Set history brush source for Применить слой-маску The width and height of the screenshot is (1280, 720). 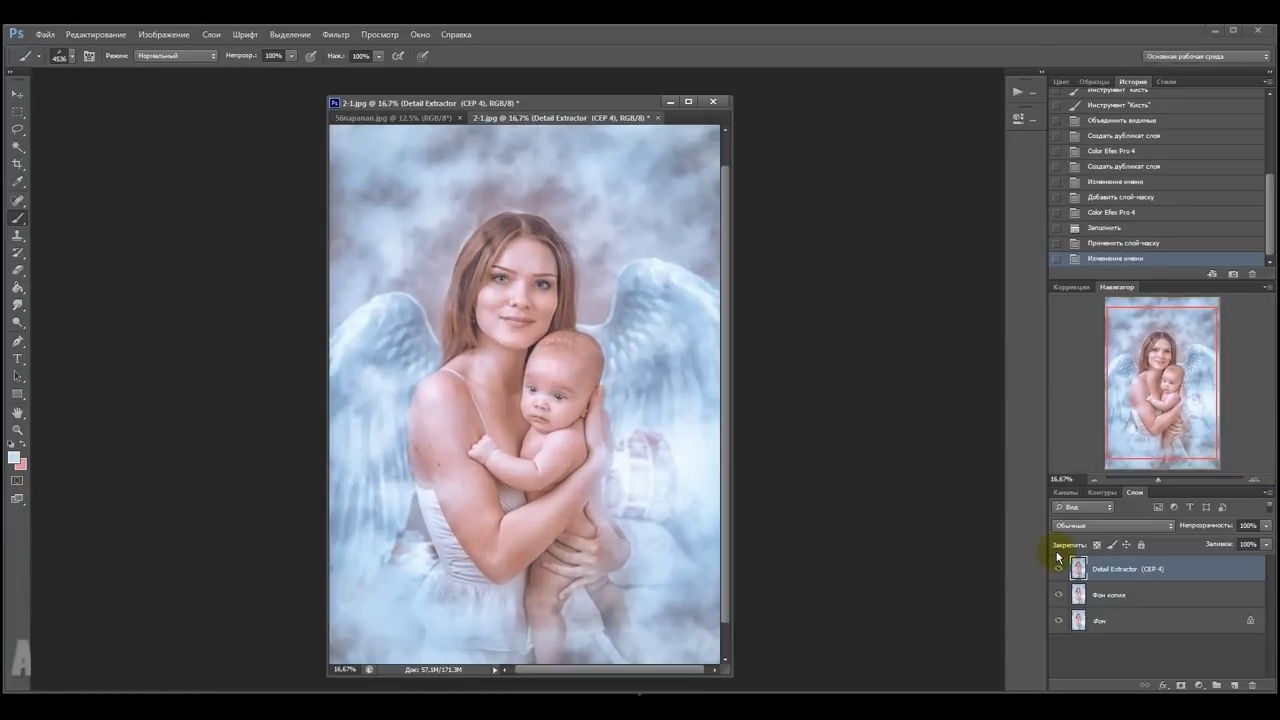pyautogui.click(x=1057, y=243)
